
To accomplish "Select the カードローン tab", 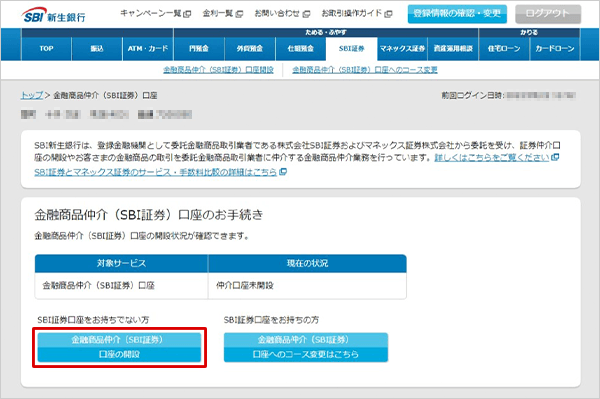I will (555, 49).
